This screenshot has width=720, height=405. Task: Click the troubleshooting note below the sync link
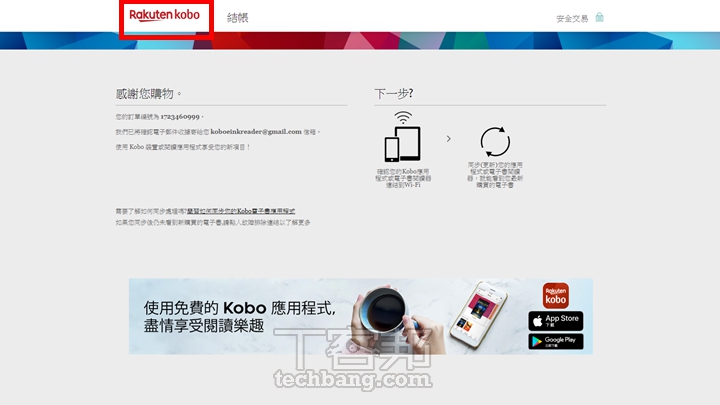tap(213, 222)
